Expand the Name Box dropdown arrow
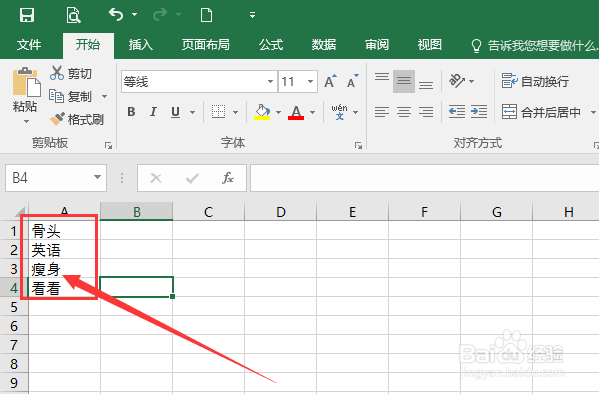 [97, 177]
